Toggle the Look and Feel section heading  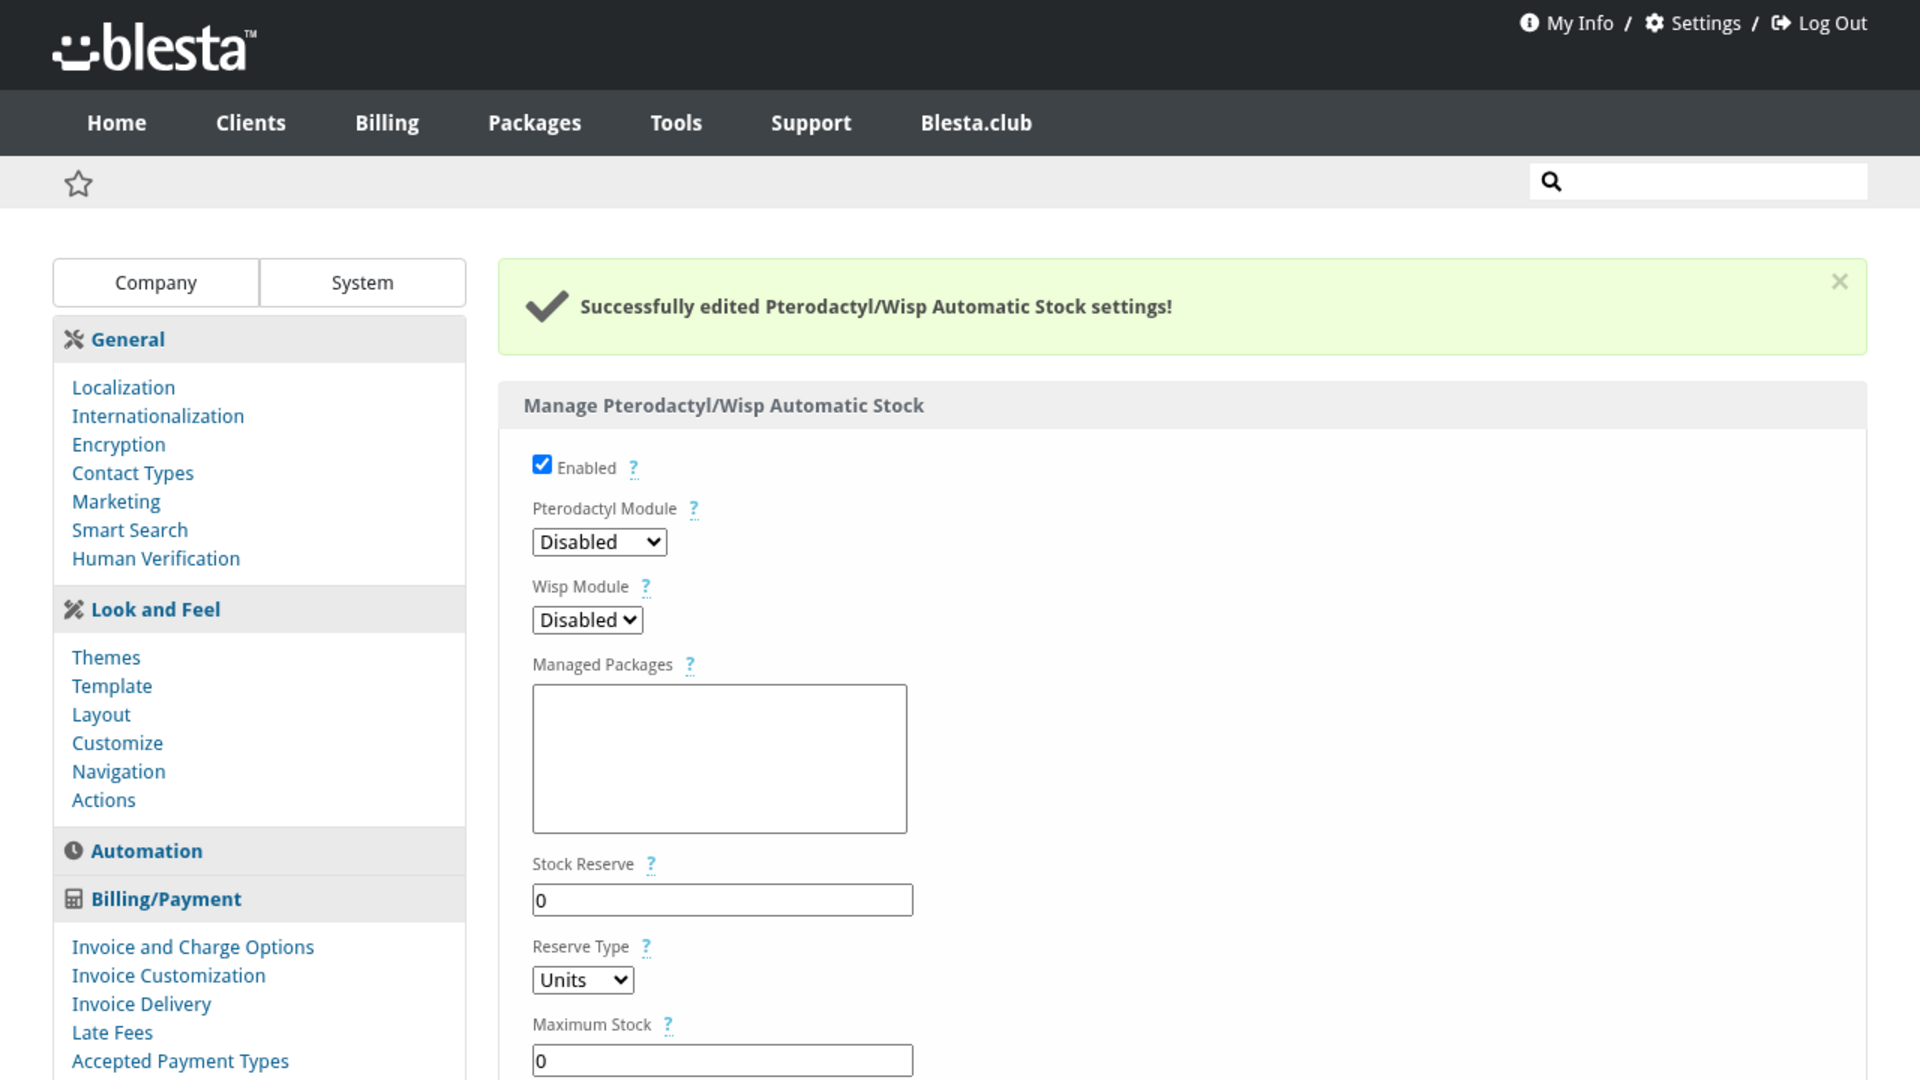(x=156, y=610)
